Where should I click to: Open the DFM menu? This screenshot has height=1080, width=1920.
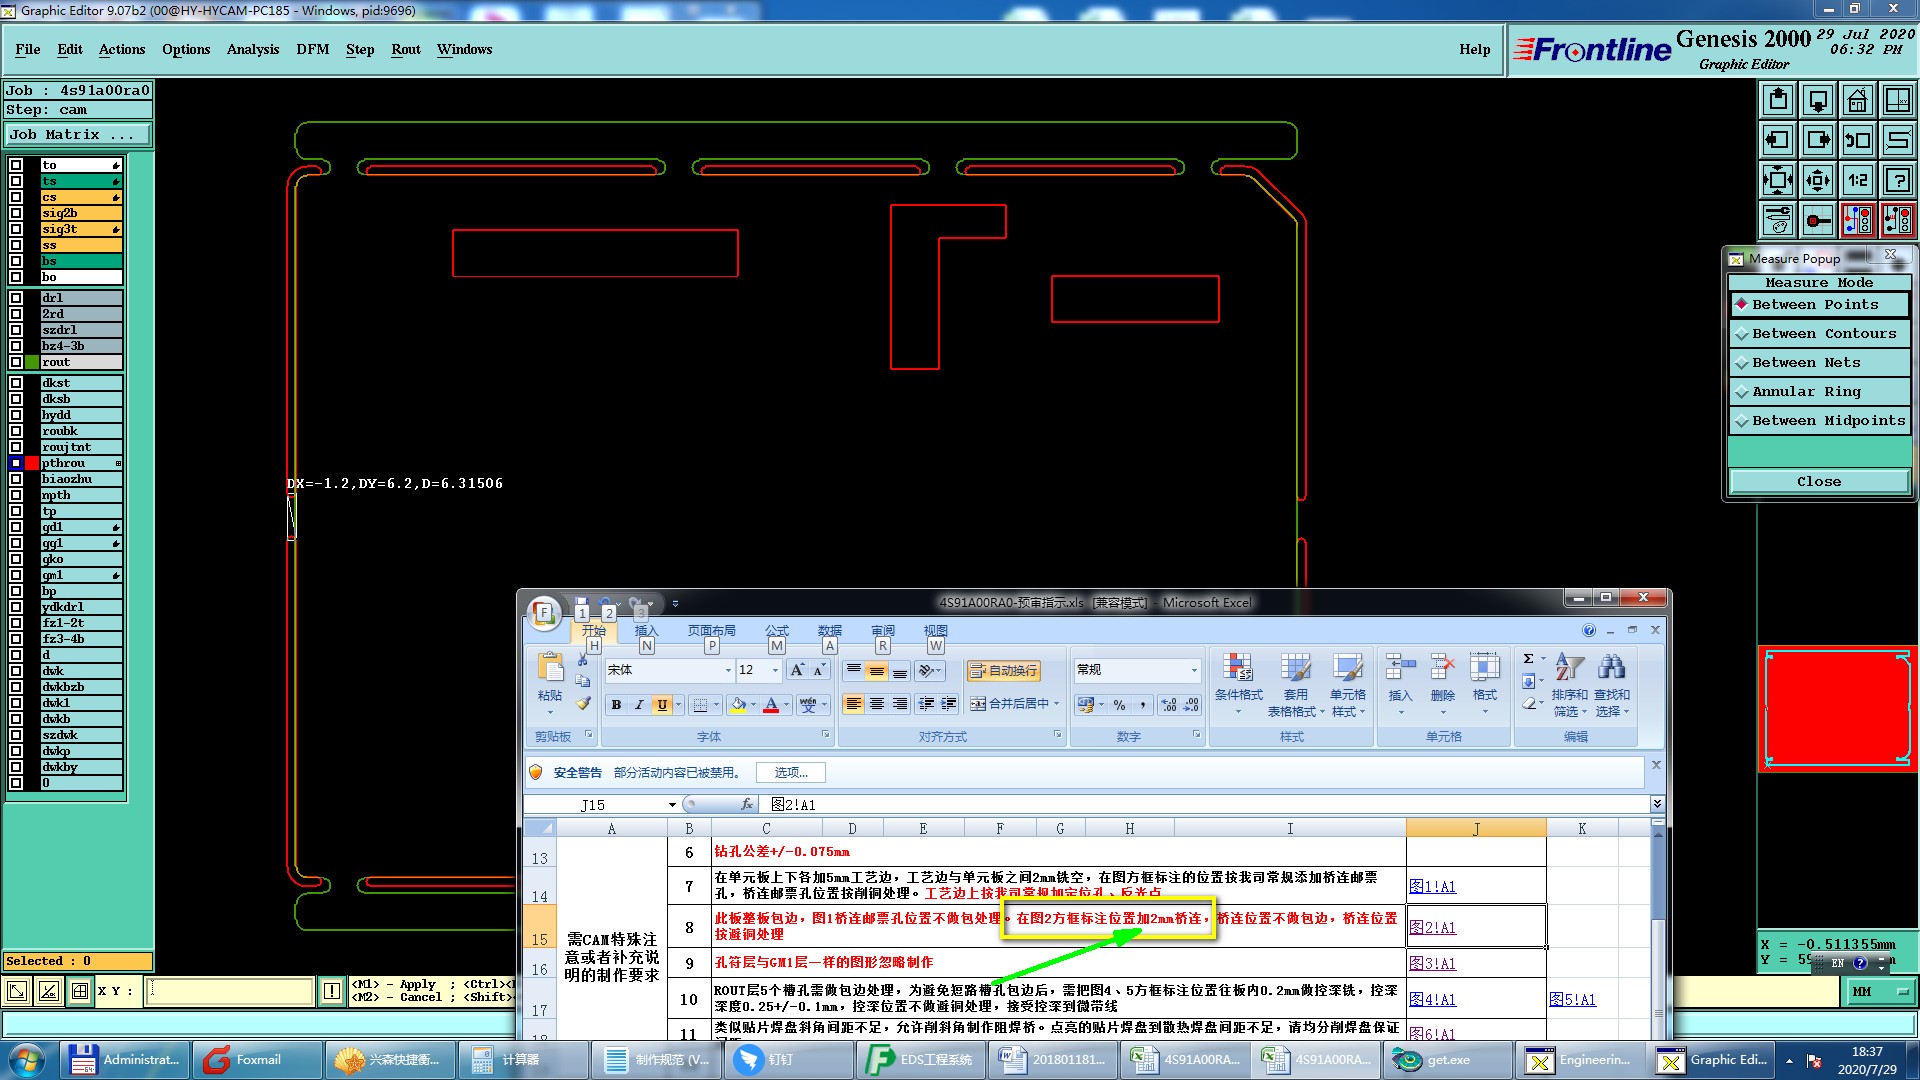pyautogui.click(x=312, y=49)
